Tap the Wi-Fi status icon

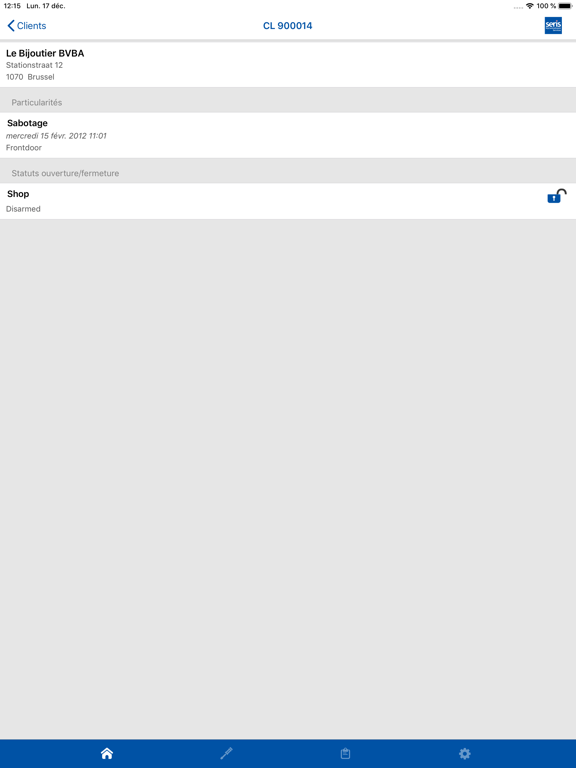pos(529,6)
